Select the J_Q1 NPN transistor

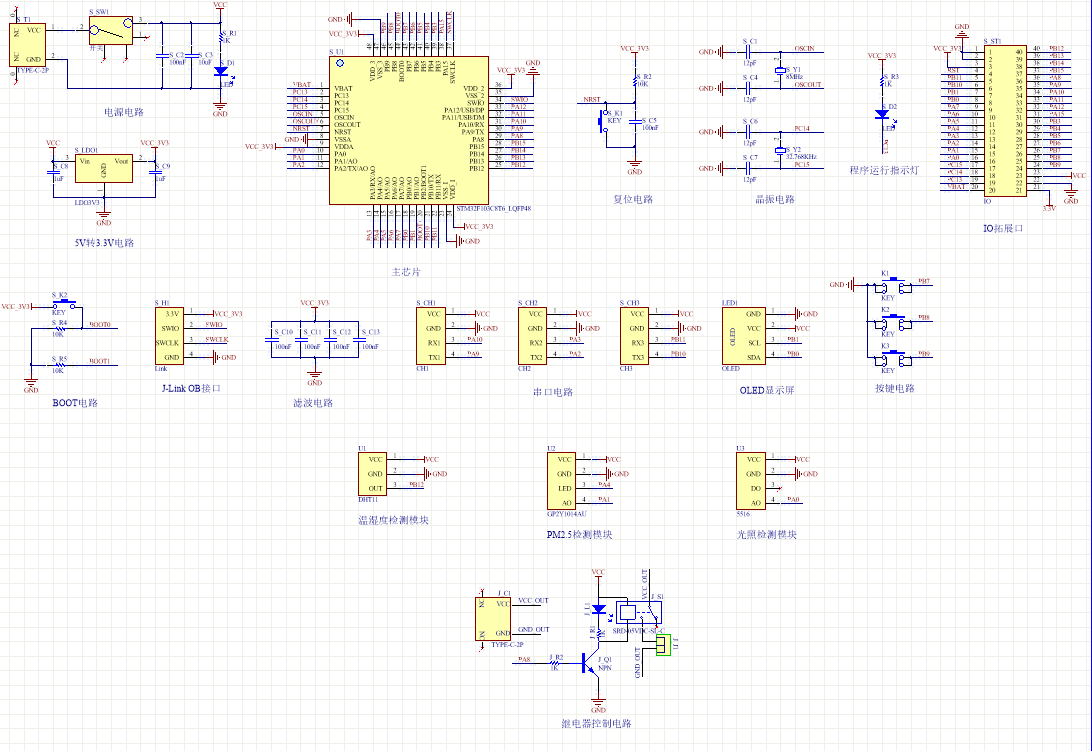(592, 663)
